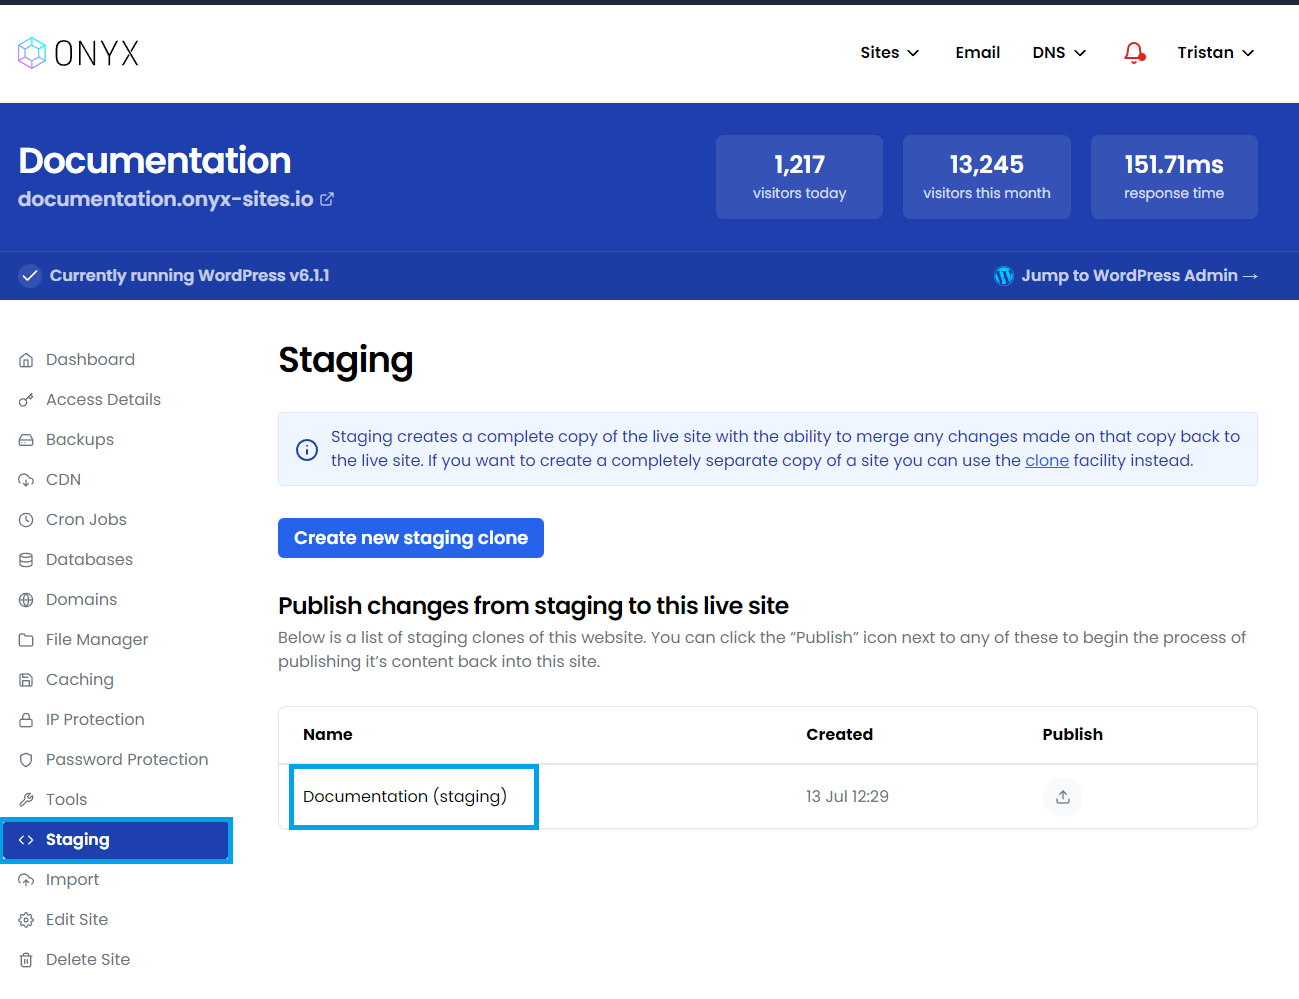Viewport: 1299px width, 999px height.
Task: Click the Cron Jobs clock icon
Action: click(26, 520)
